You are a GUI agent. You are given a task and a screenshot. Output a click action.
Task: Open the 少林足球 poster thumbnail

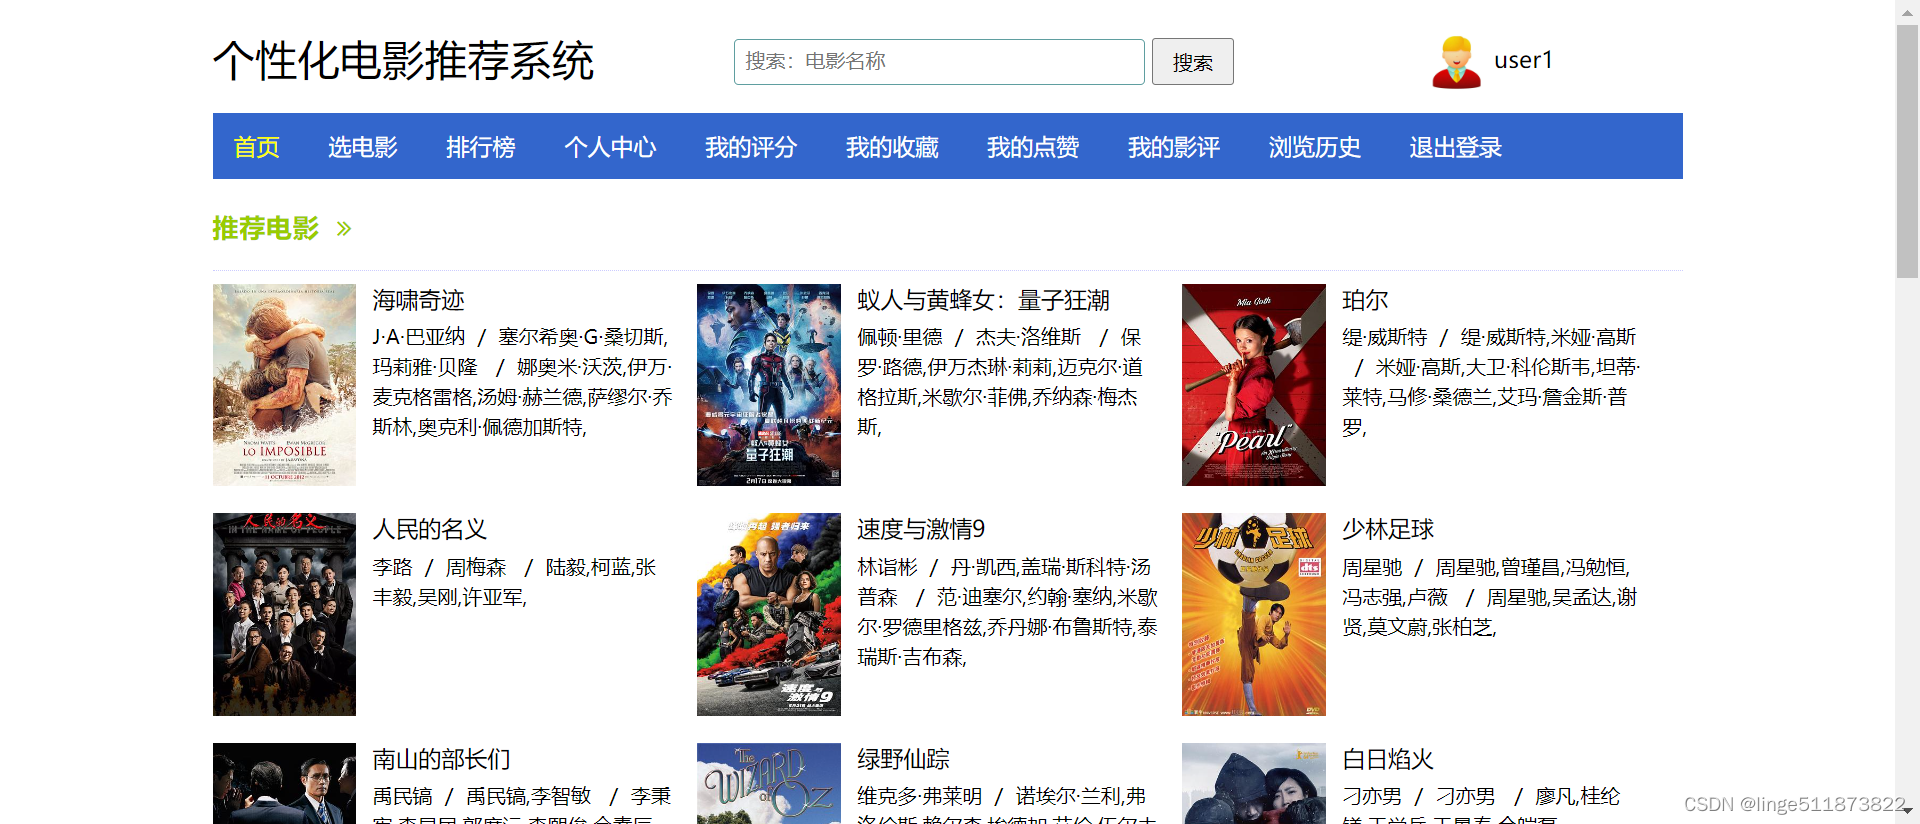(x=1254, y=614)
